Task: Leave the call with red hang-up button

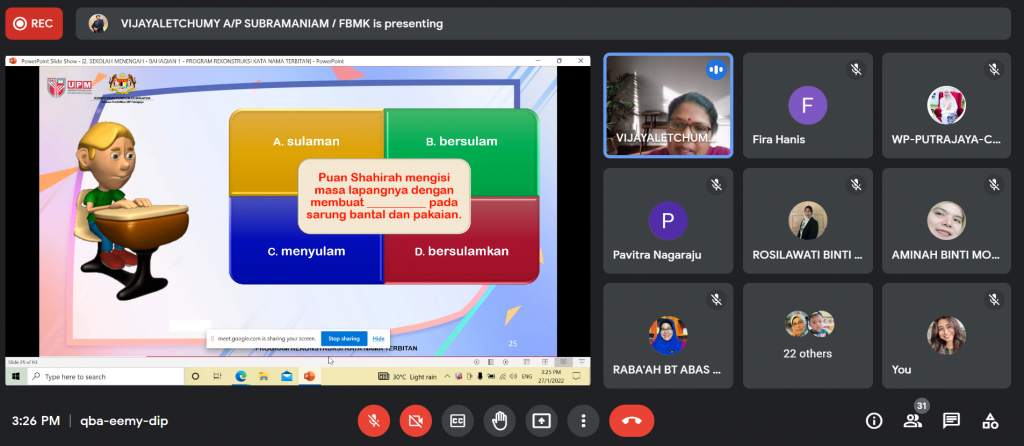Action: (631, 420)
